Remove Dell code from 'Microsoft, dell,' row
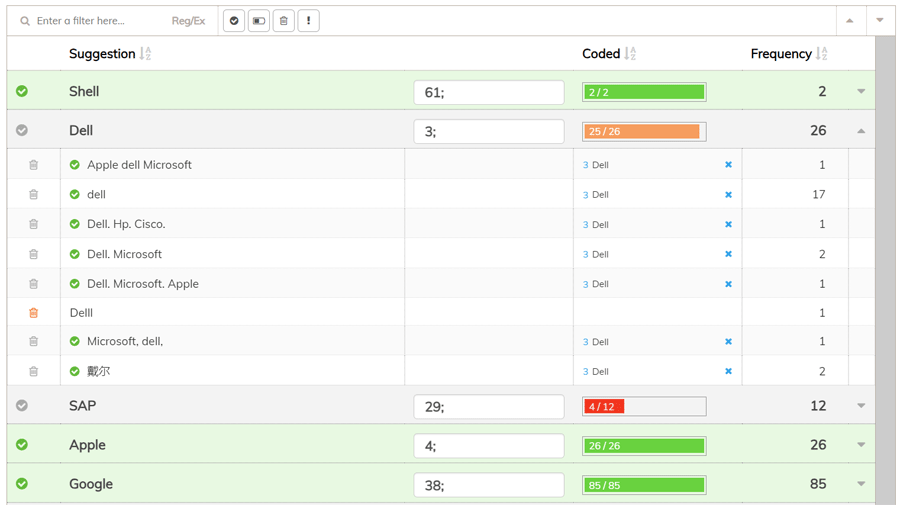The width and height of the screenshot is (900, 505). click(728, 341)
